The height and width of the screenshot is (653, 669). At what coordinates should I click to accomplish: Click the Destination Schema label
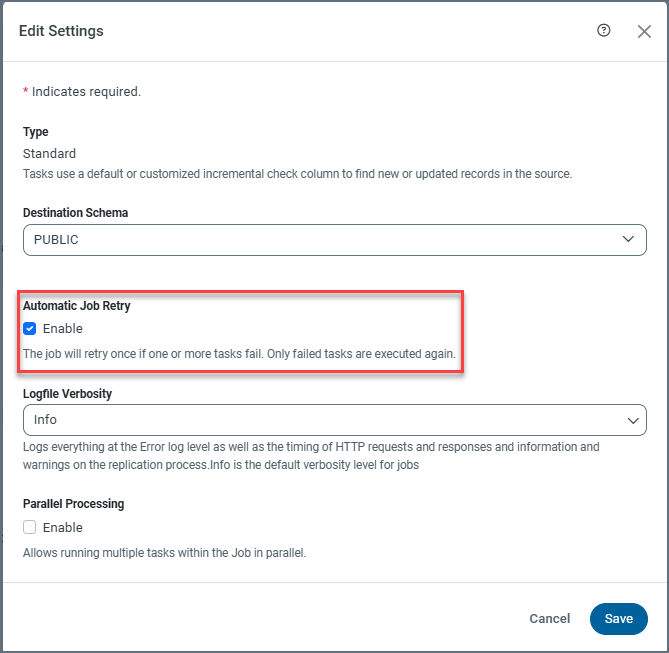(75, 212)
